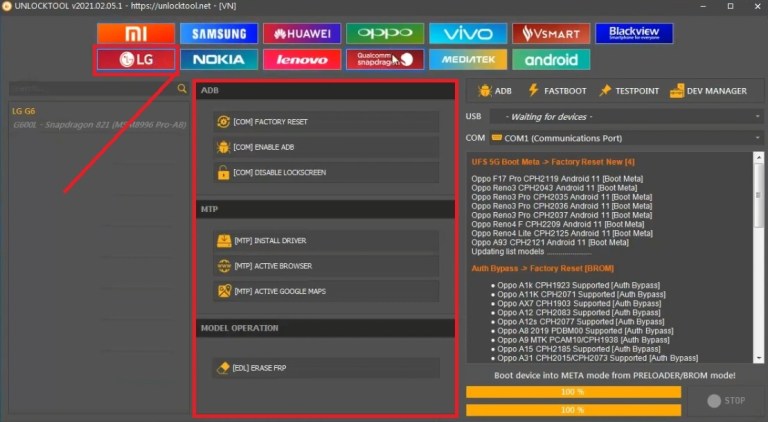The height and width of the screenshot is (422, 768).
Task: Select the Qualcomm Snapdragon tile
Action: 385,59
